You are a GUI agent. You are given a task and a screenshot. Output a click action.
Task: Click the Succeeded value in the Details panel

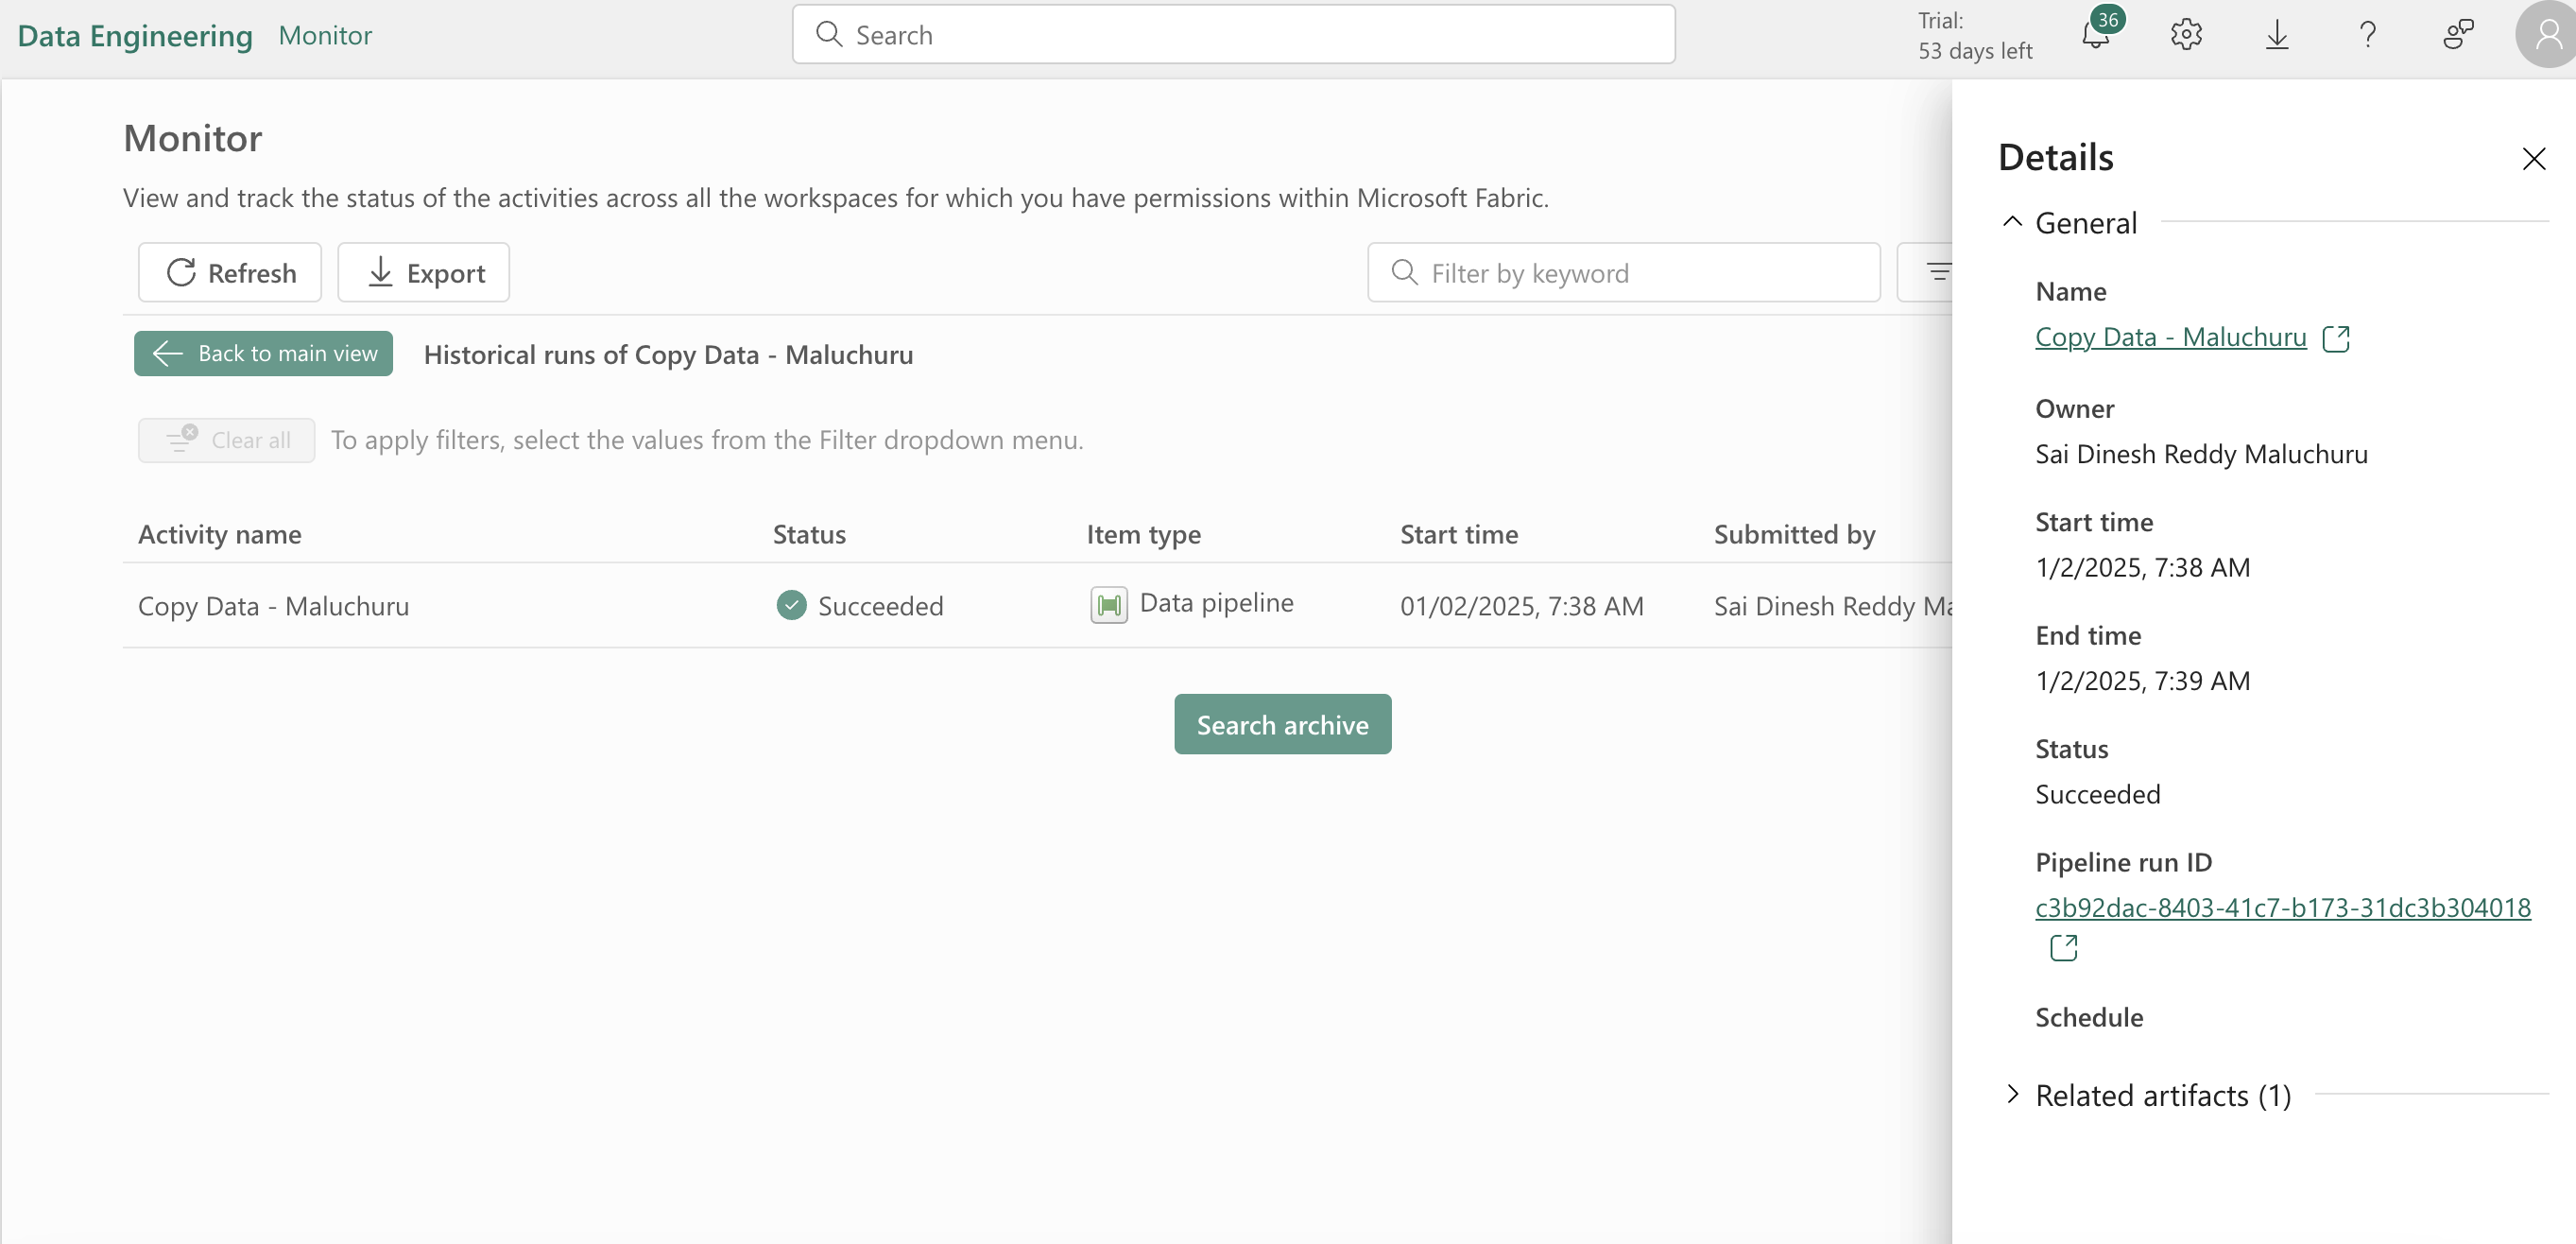[x=2097, y=794]
